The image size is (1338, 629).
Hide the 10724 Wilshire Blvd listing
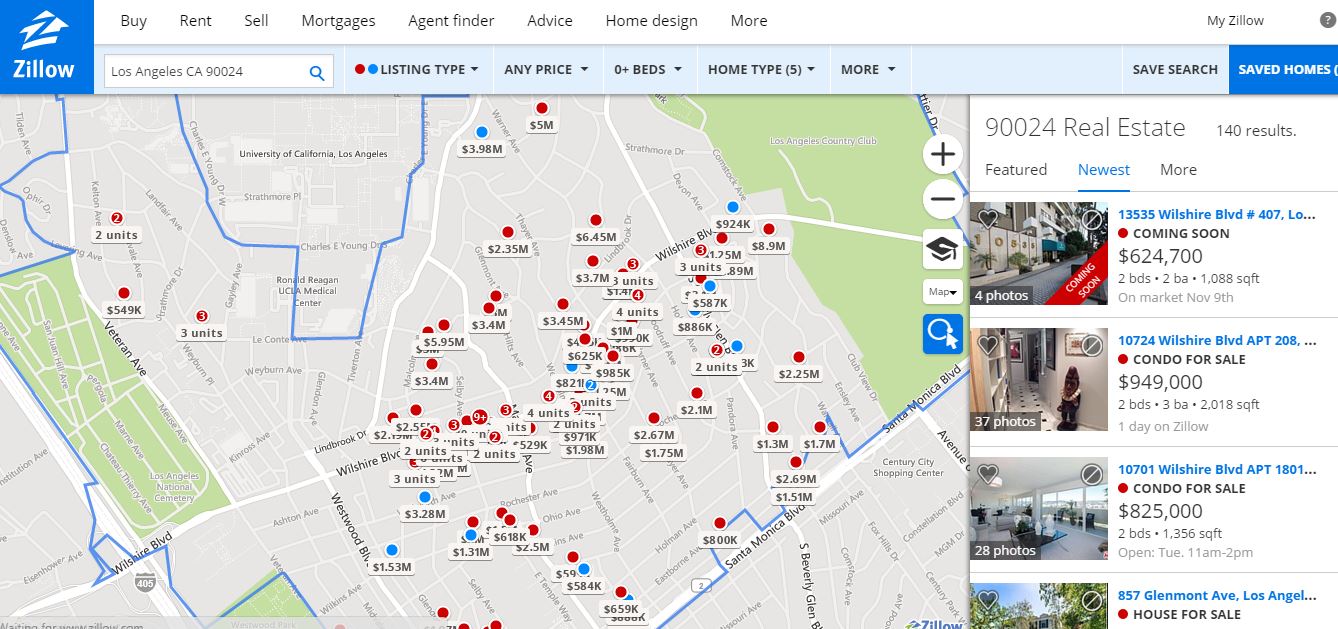click(x=1092, y=345)
